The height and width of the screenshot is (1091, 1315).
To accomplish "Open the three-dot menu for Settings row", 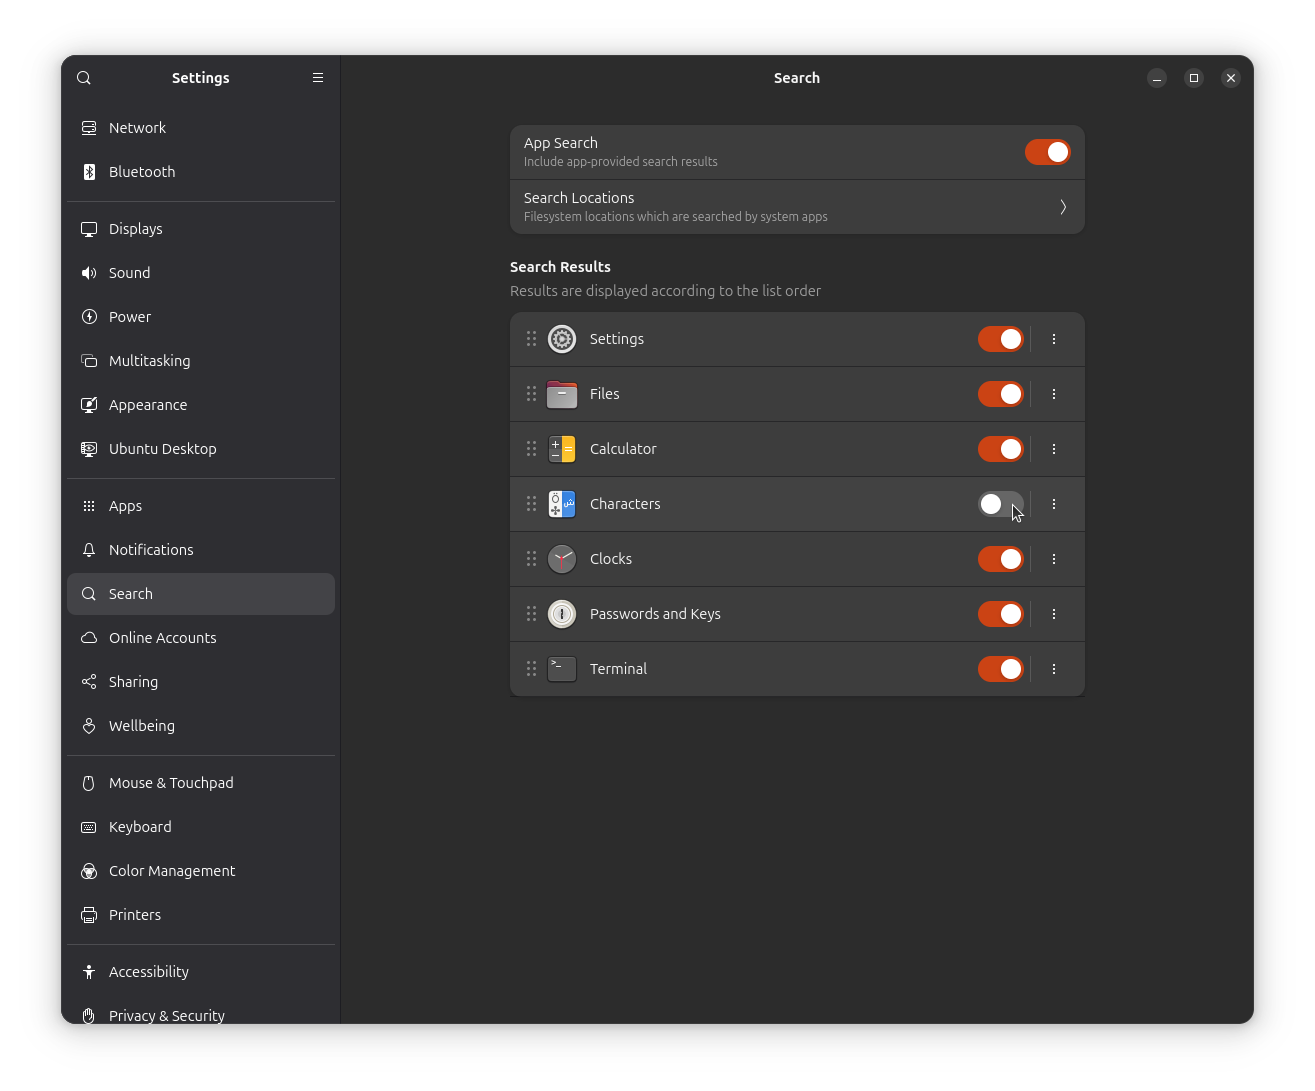I will tap(1054, 339).
